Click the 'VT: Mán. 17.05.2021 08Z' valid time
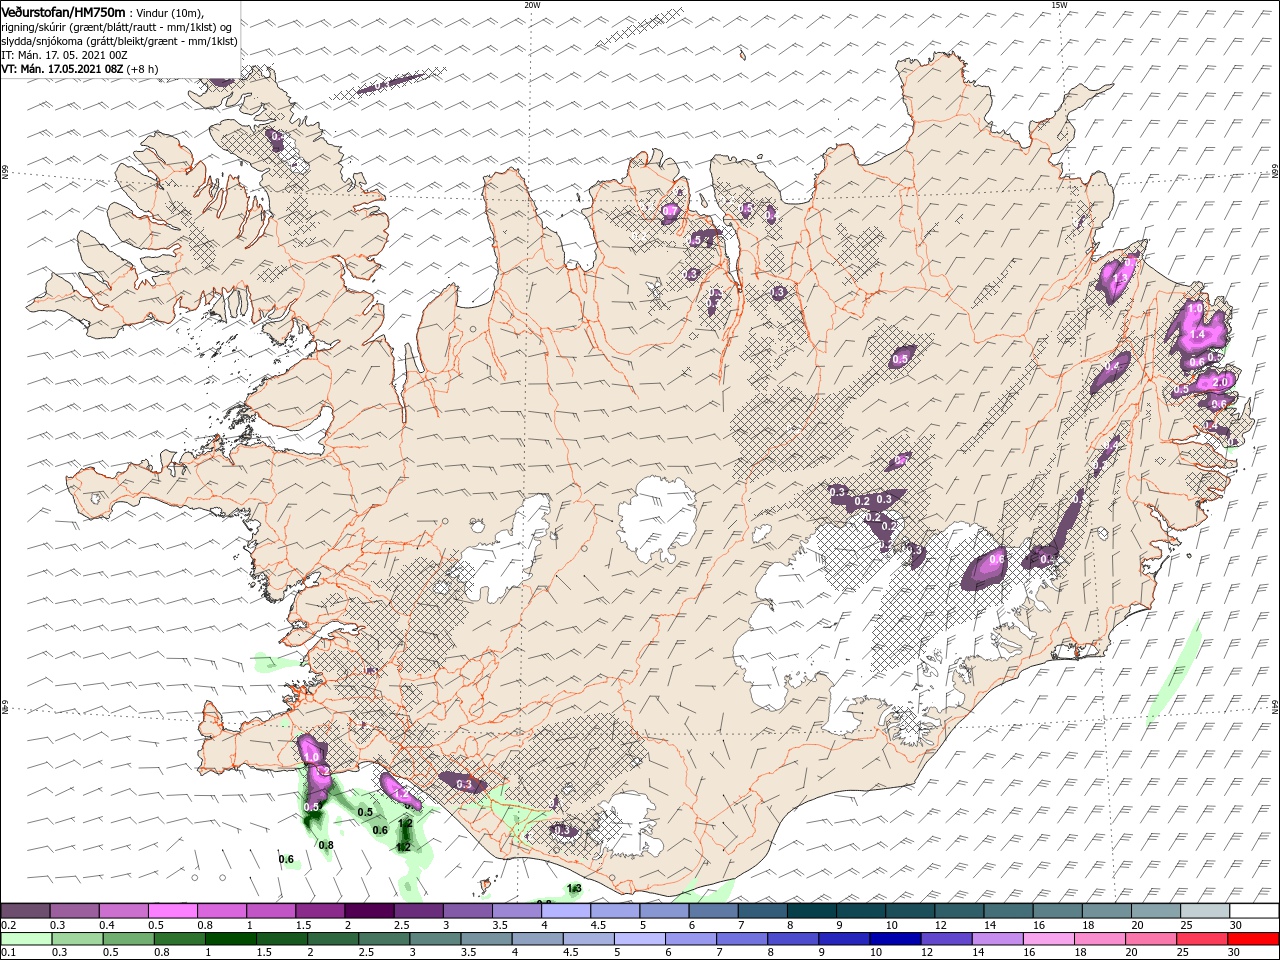Screen dimensions: 1280x960 coord(62,69)
